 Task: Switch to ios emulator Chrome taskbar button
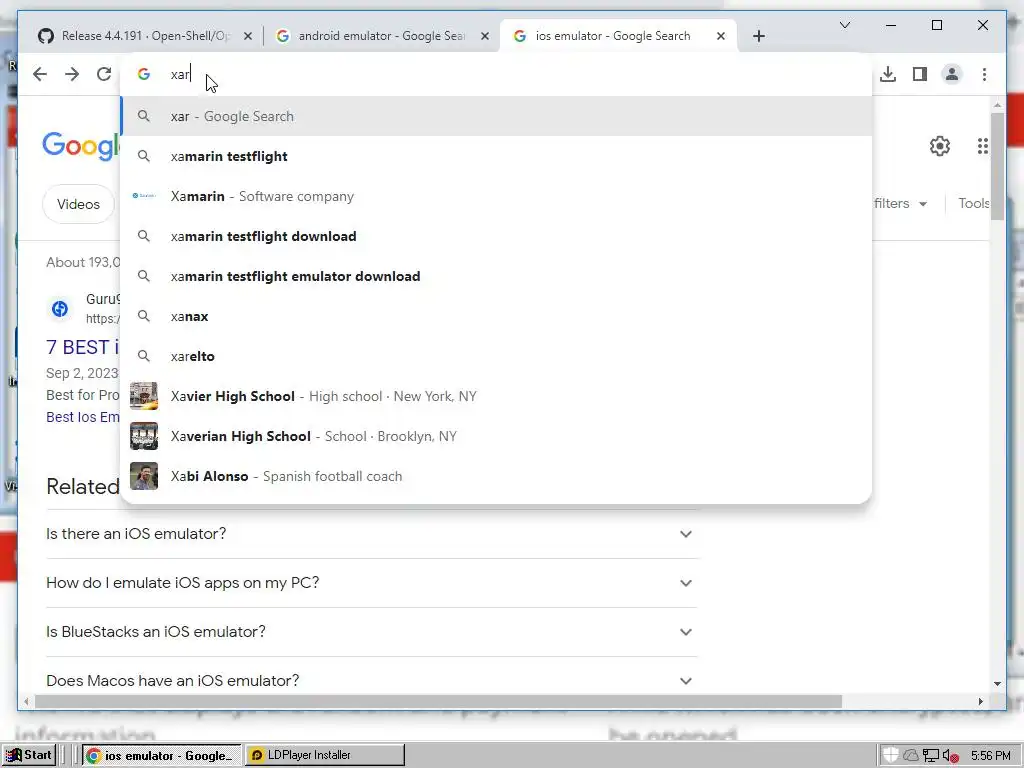click(162, 755)
